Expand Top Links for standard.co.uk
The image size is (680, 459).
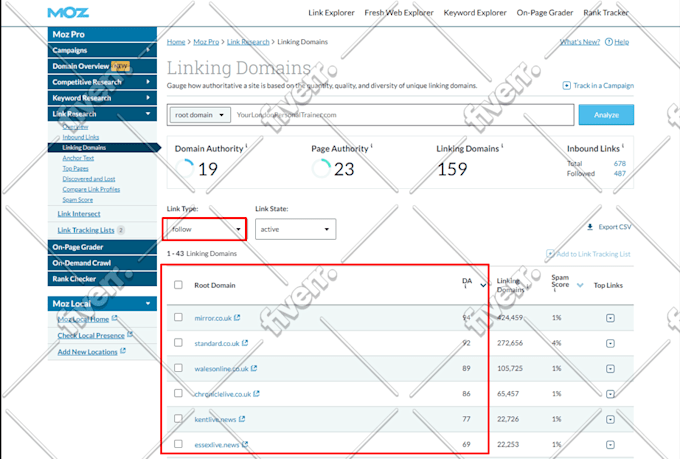610,343
